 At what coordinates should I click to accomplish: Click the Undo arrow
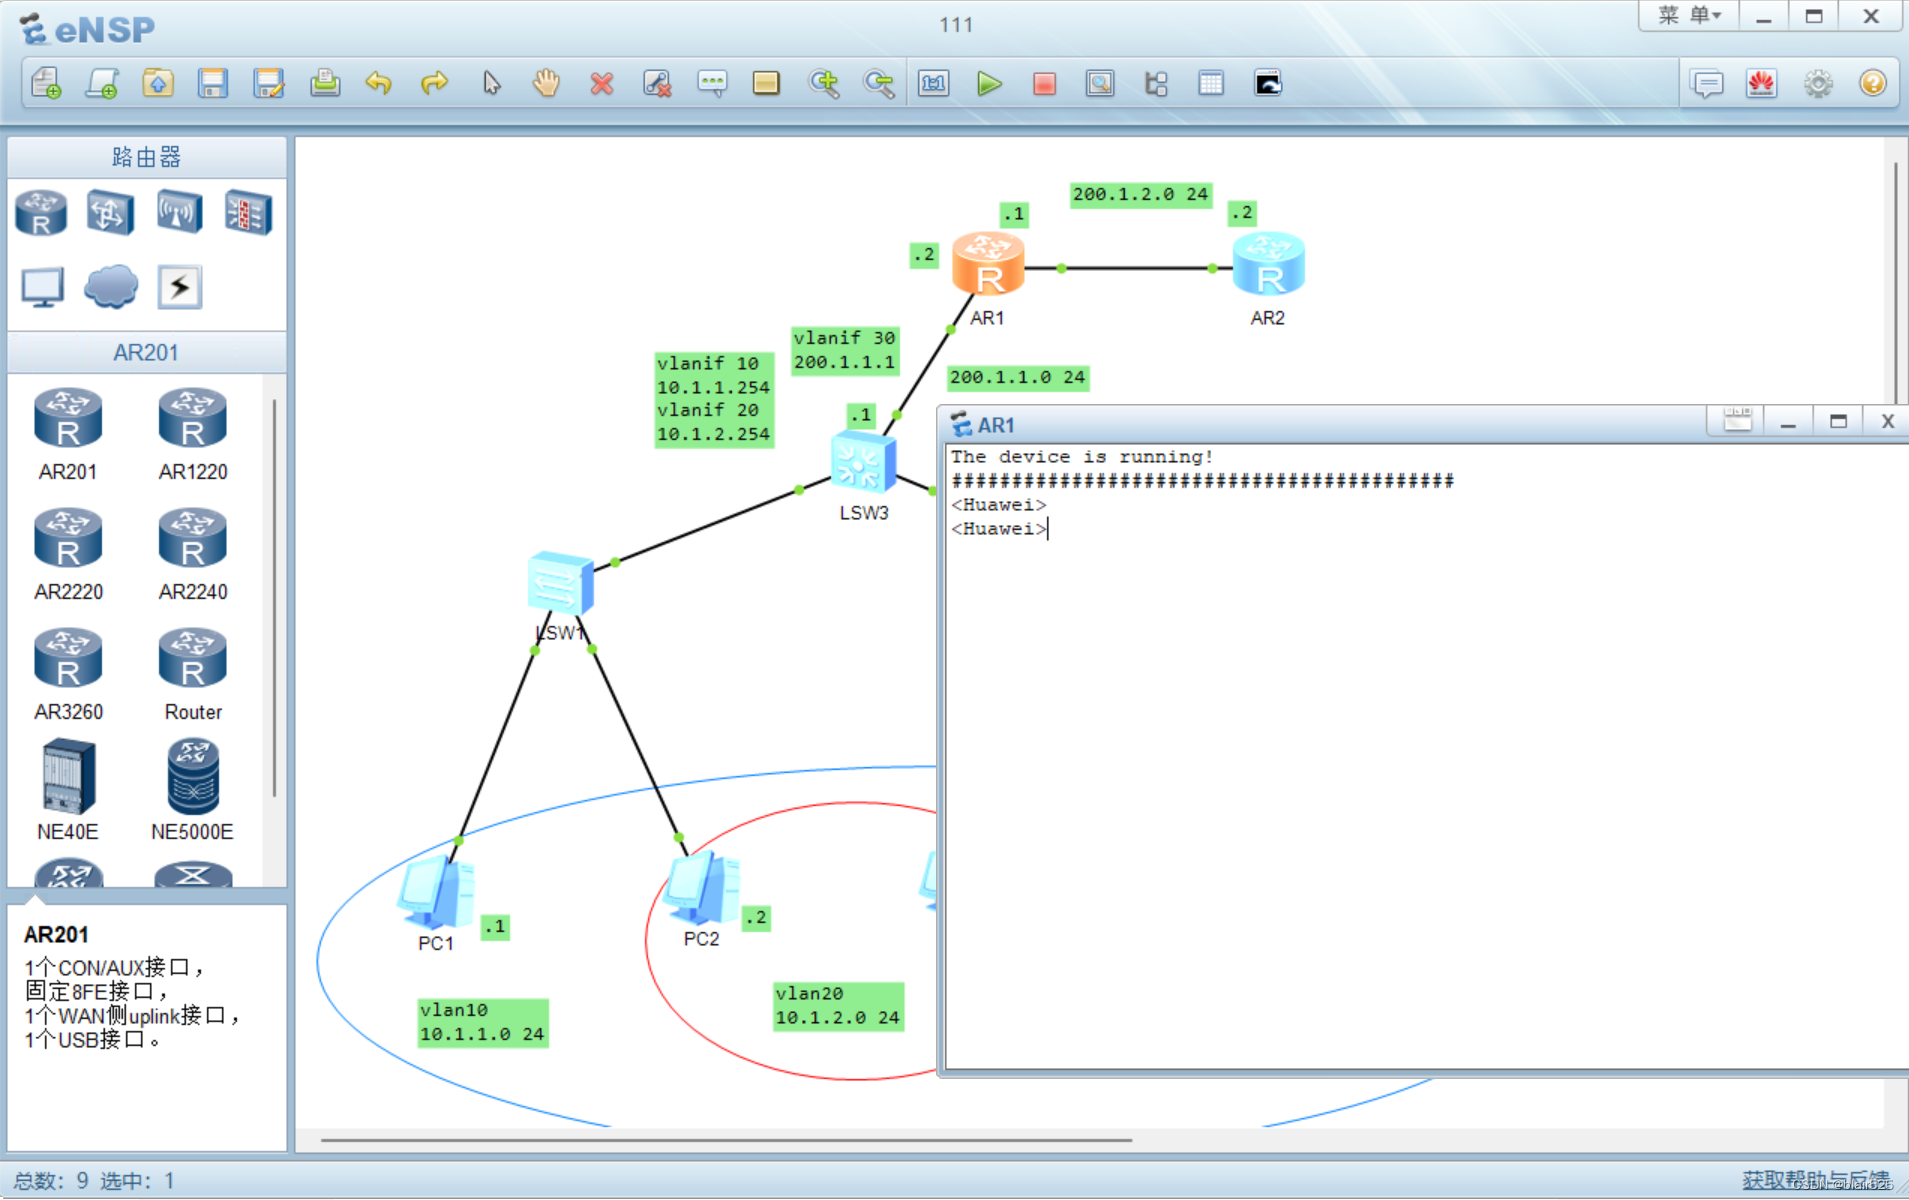coord(378,84)
